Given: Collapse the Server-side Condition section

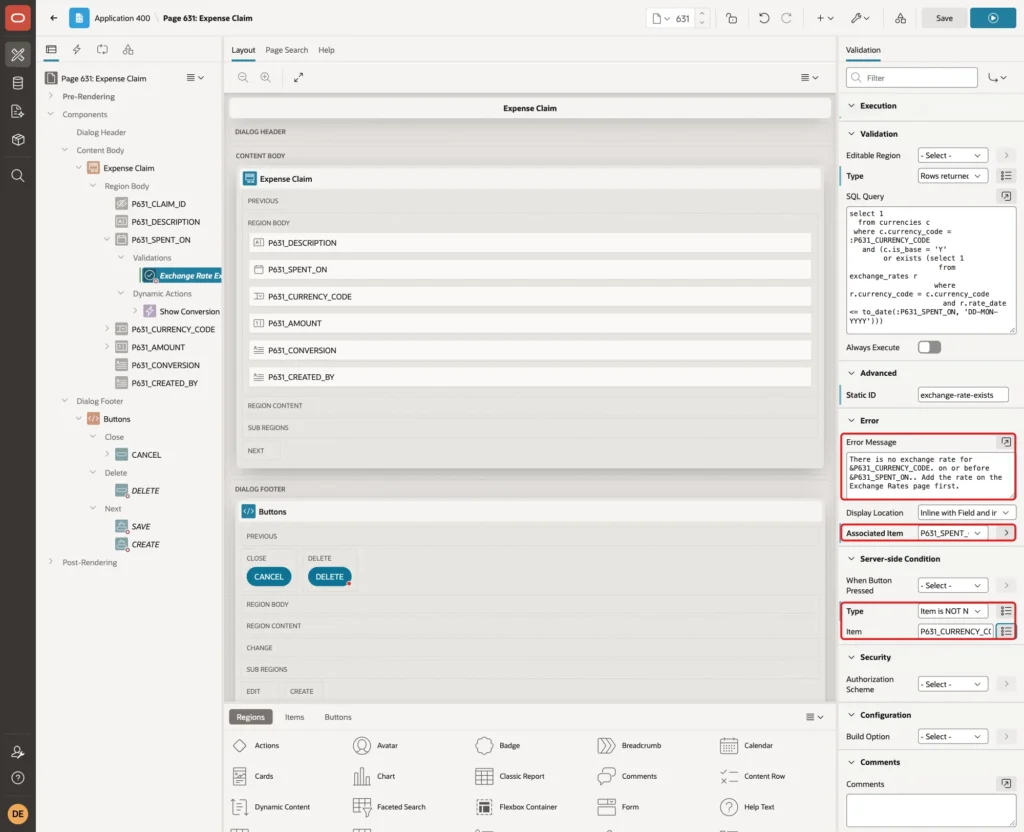Looking at the screenshot, I should (x=851, y=559).
